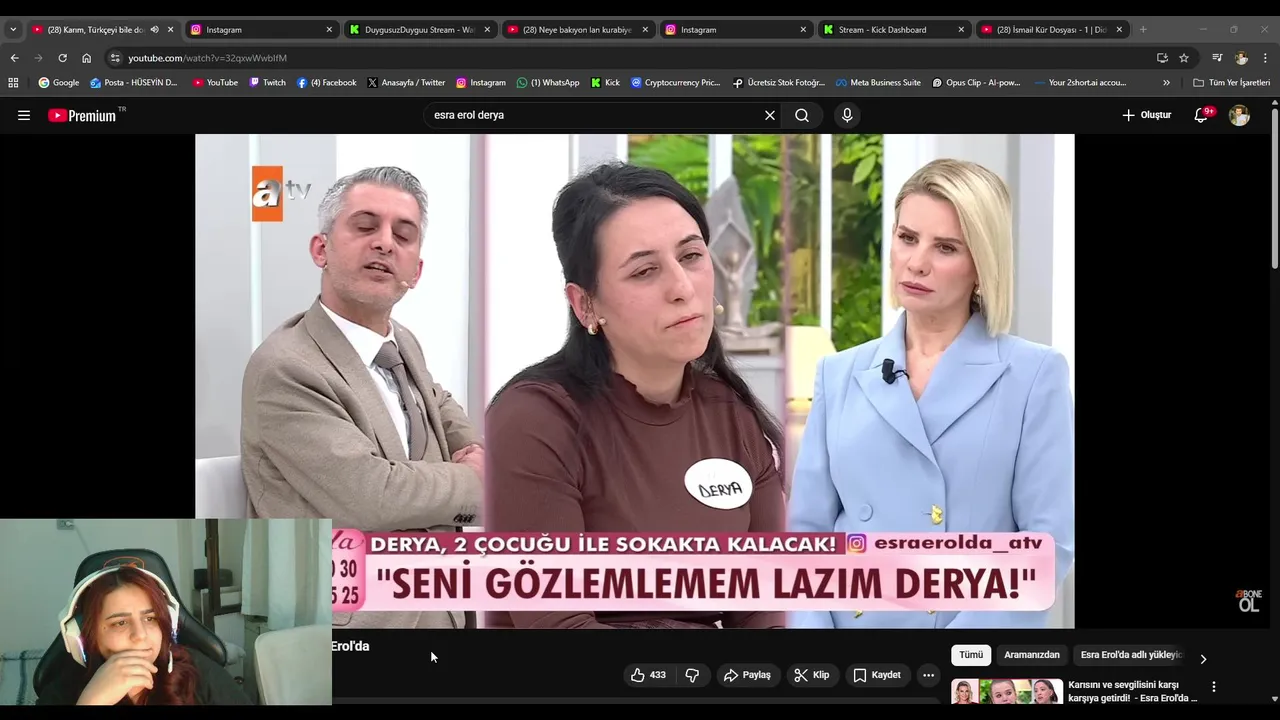1280x720 pixels.
Task: Open the title Karısını ve sevgilisini karşı karşıya getirdi
Action: [1132, 691]
